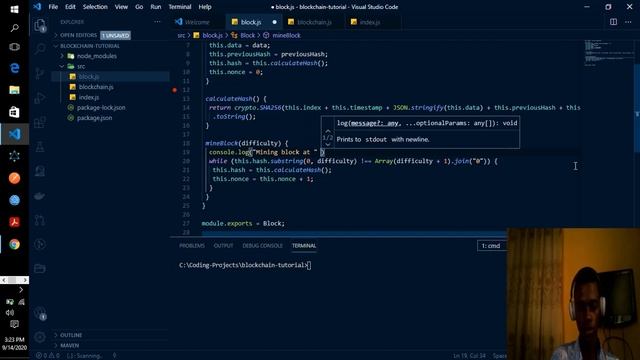The width and height of the screenshot is (640, 360).
Task: Open the Search view in activity bar
Action: pyautogui.click(x=40, y=49)
